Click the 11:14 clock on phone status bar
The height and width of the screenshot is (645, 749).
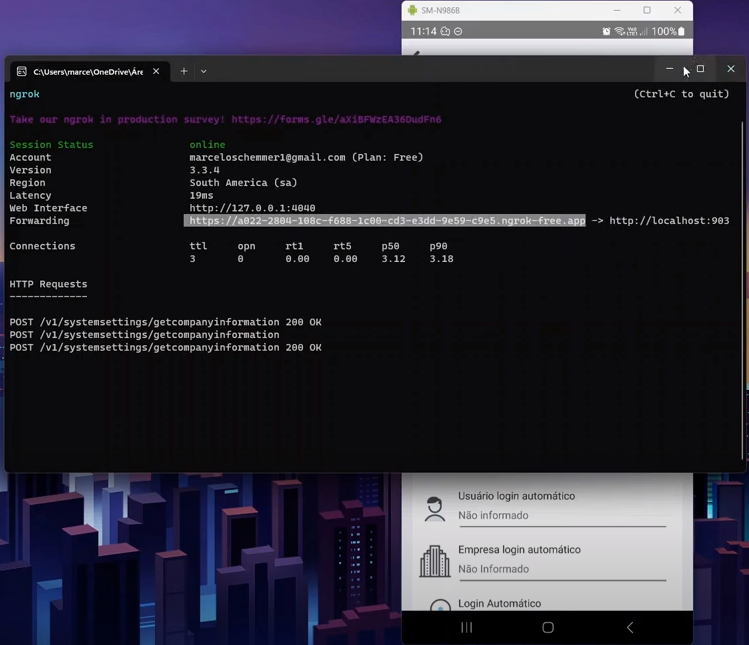pos(423,32)
